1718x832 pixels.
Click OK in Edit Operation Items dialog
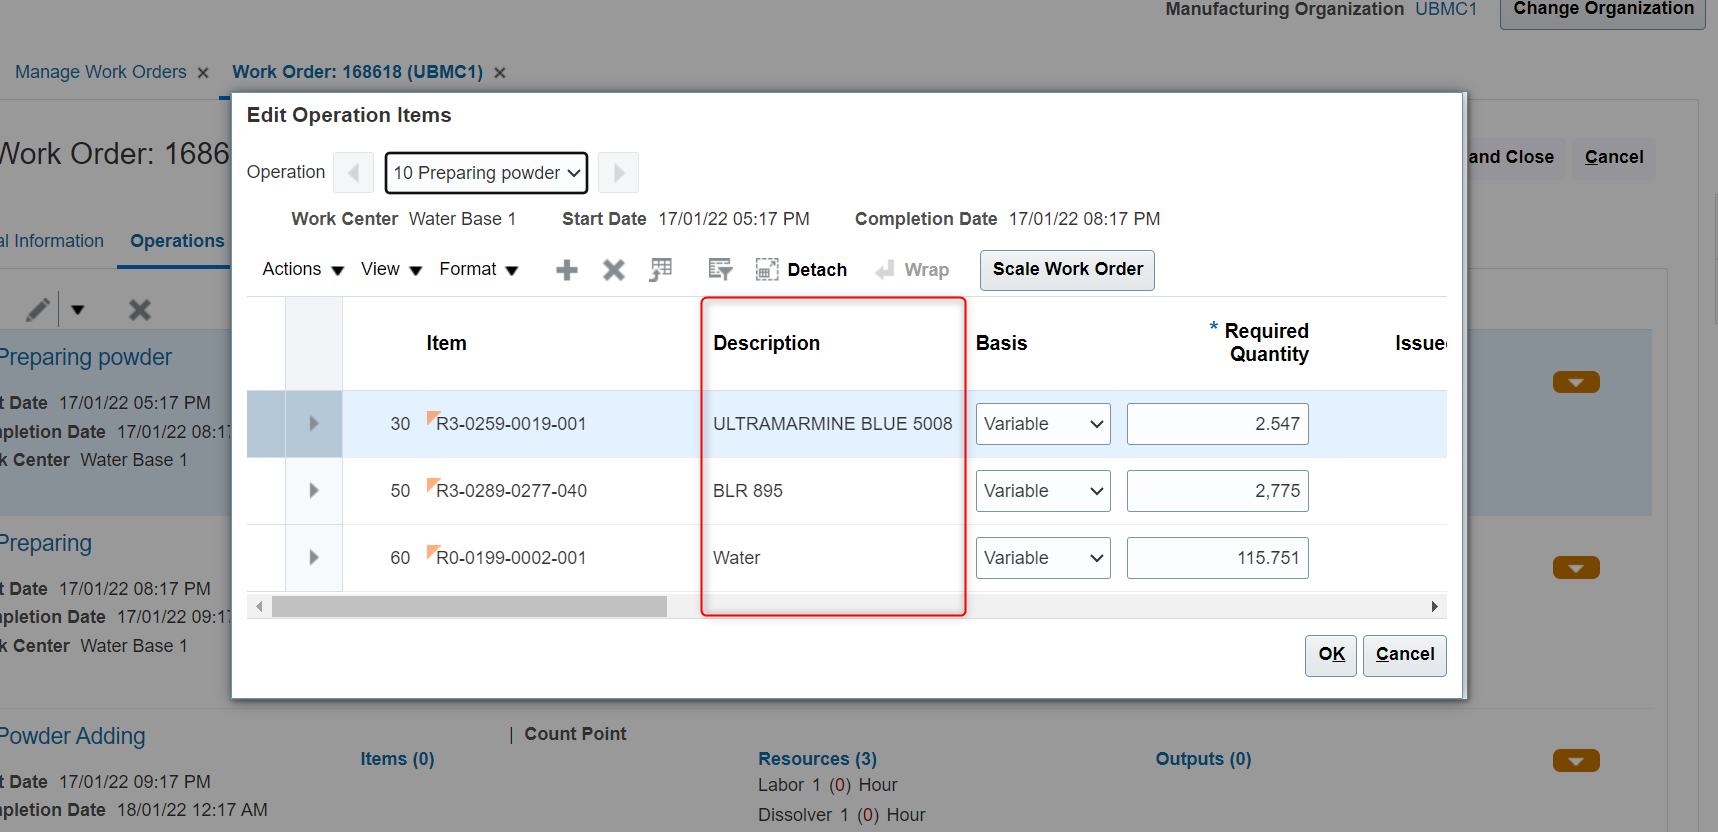click(1331, 655)
